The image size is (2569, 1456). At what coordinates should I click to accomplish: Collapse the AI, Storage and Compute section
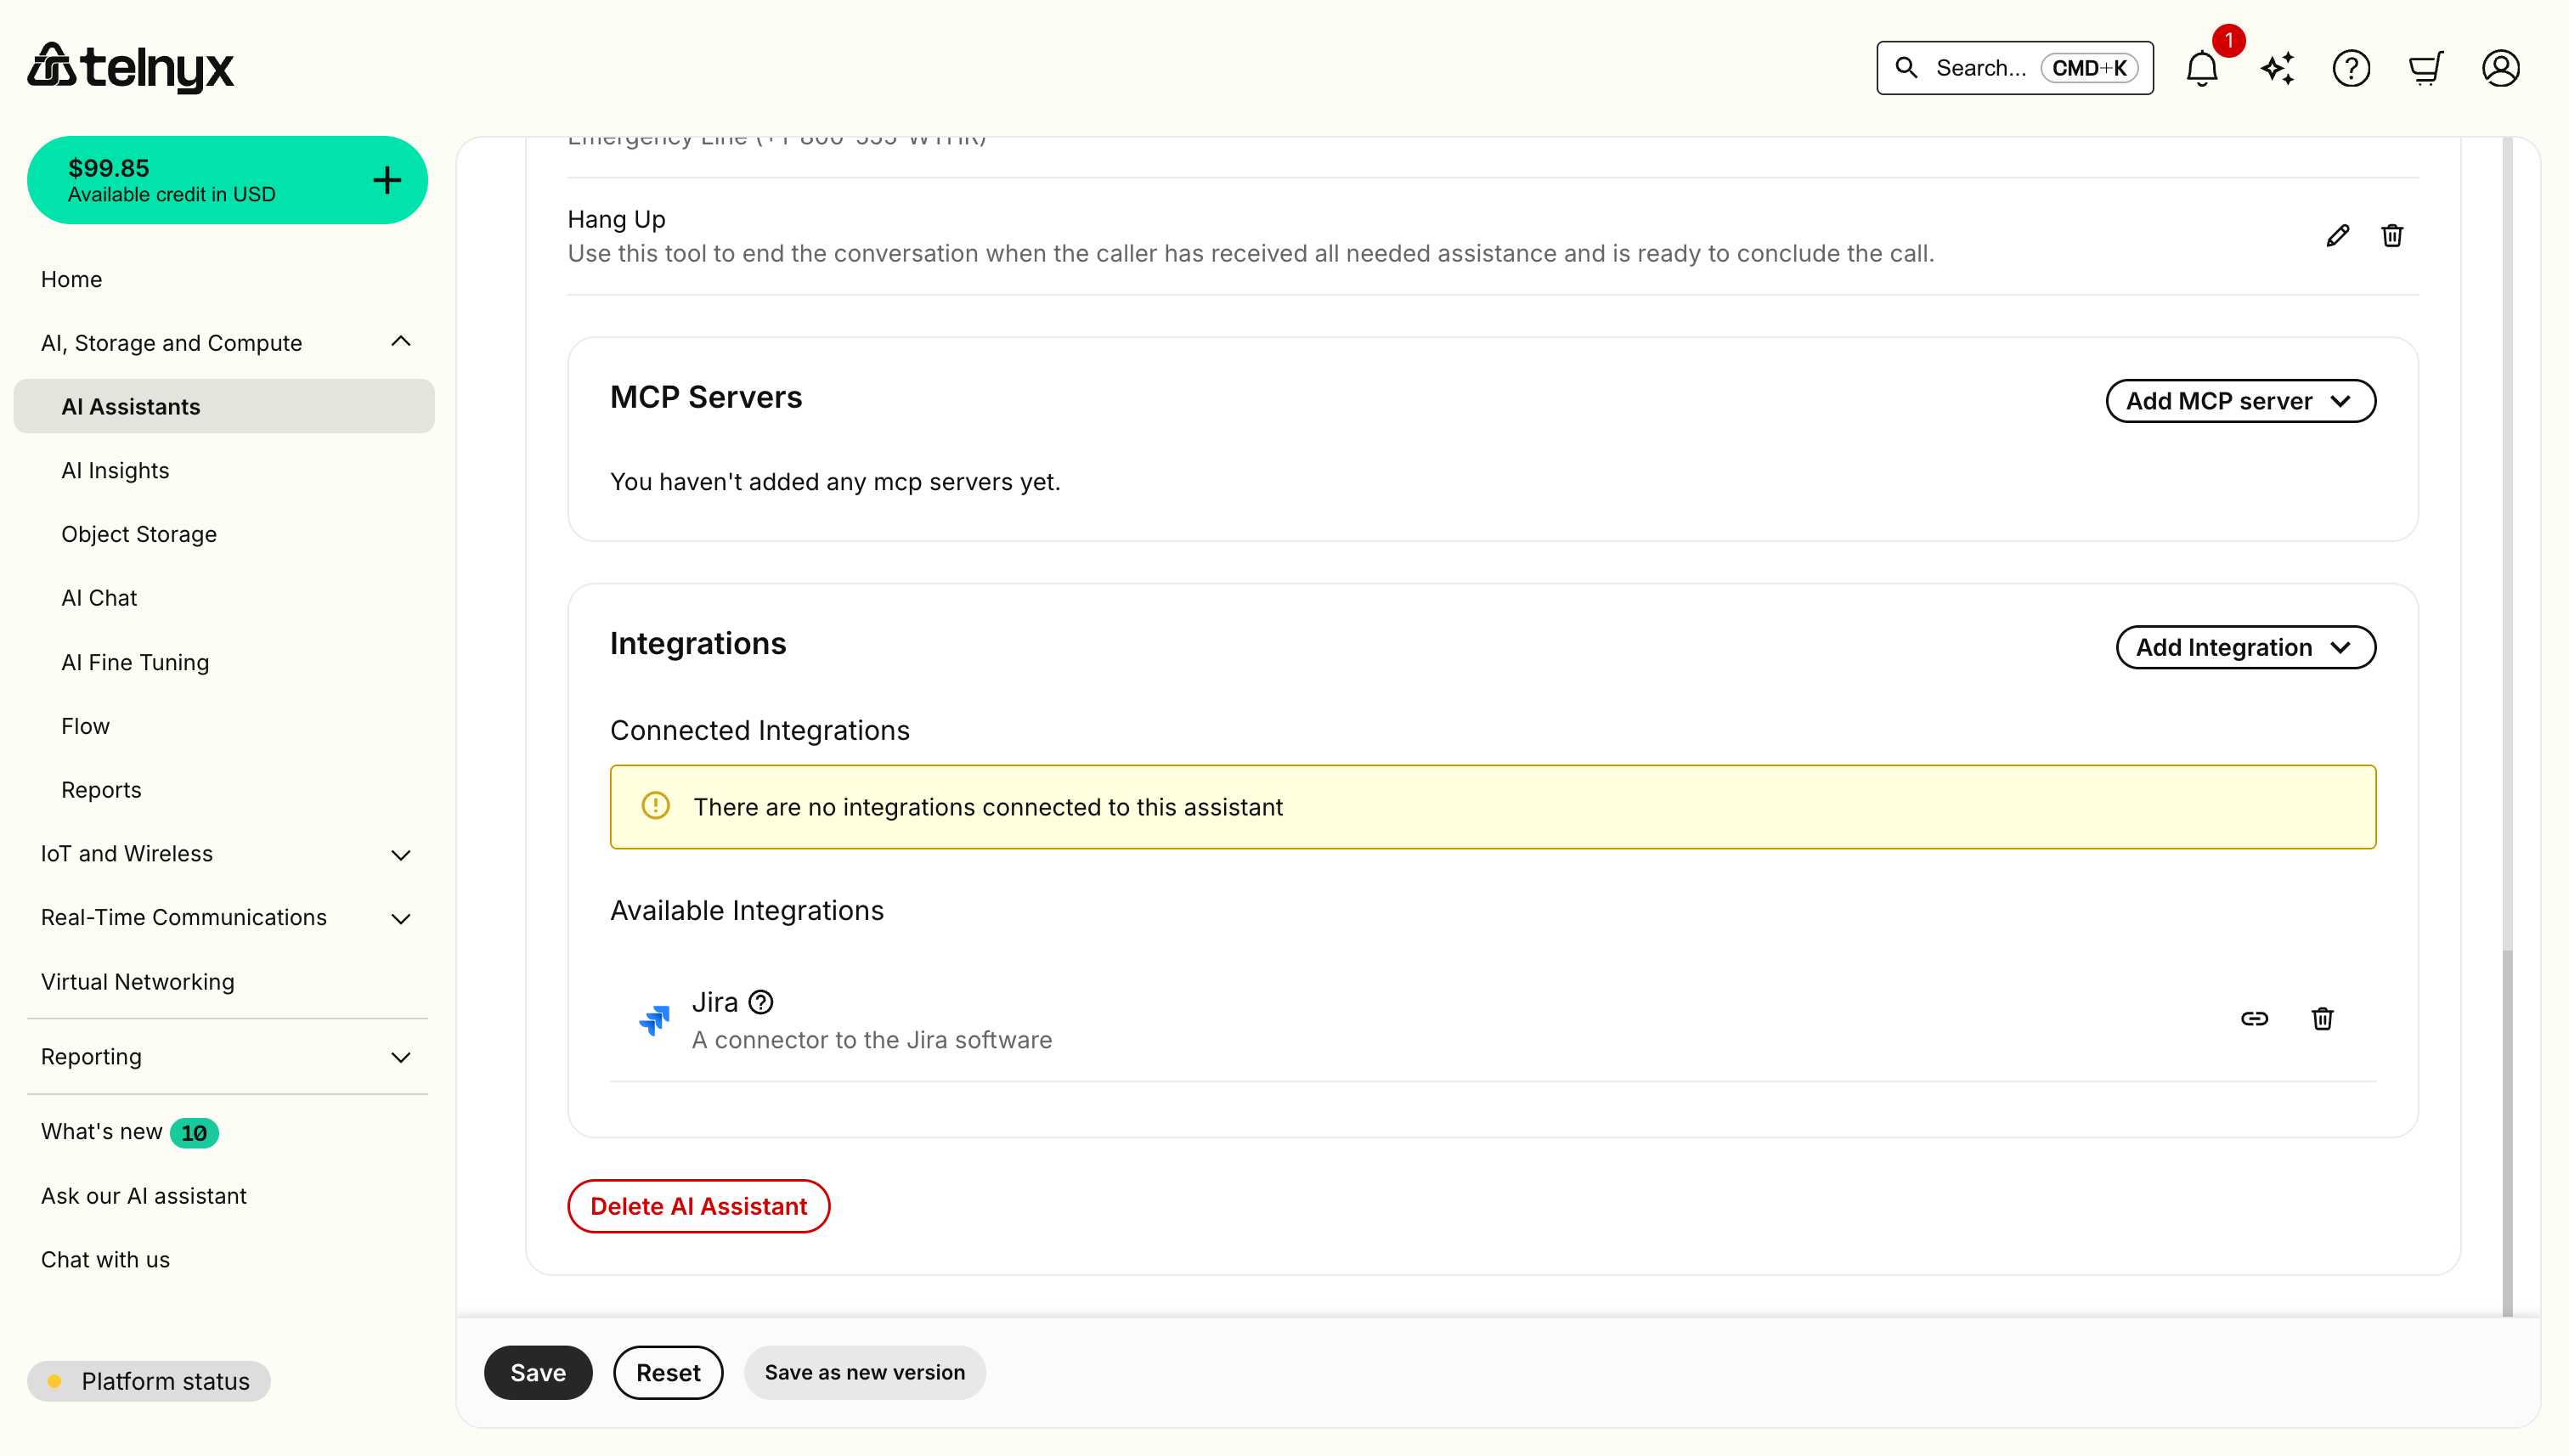coord(400,341)
